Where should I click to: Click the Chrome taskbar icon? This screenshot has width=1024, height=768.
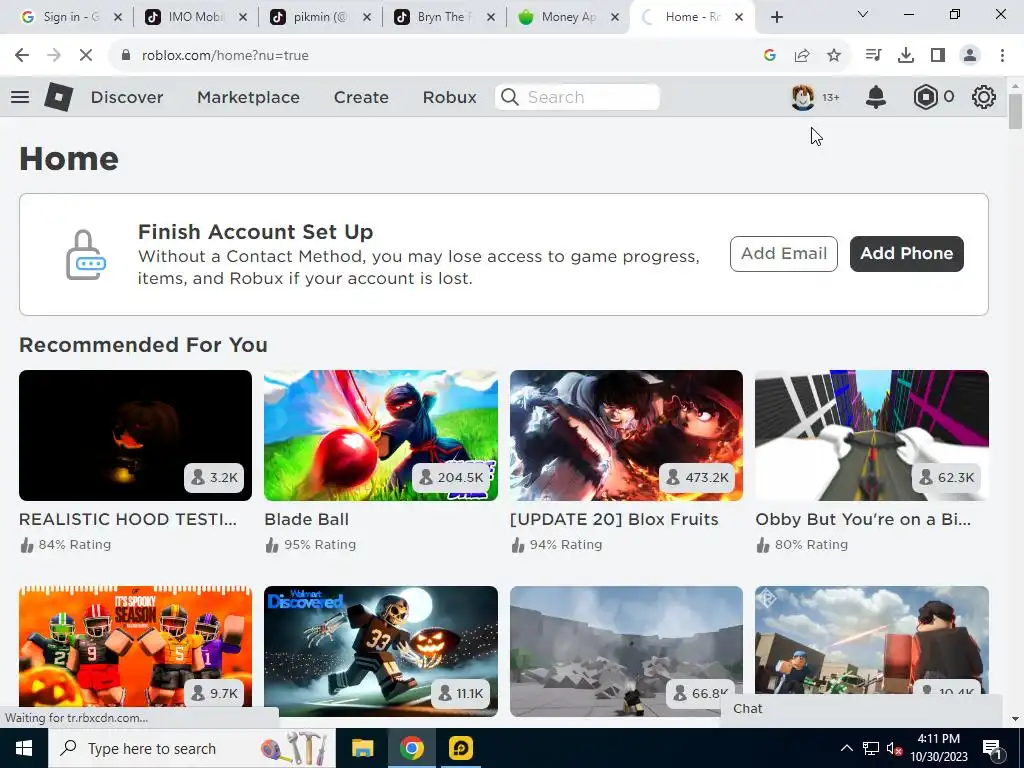pyautogui.click(x=411, y=748)
